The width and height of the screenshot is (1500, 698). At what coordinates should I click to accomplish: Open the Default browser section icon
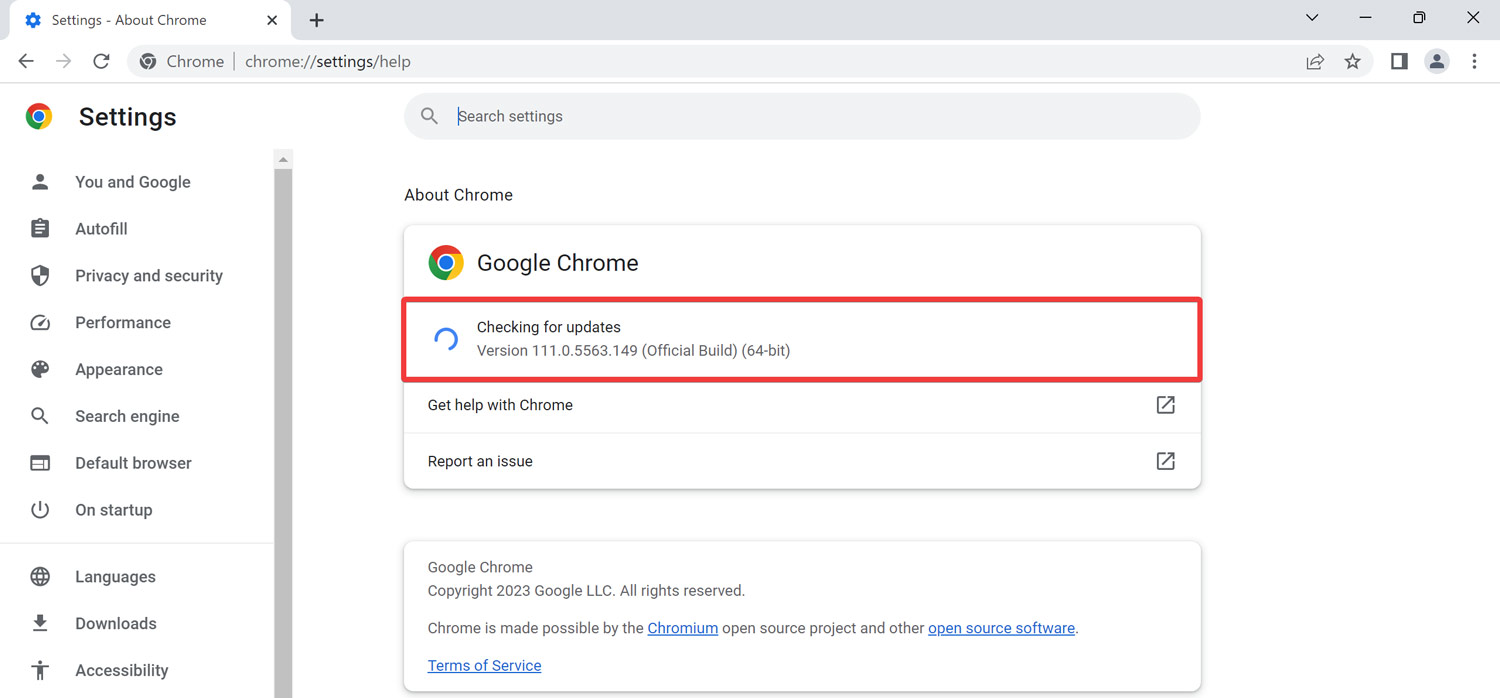click(x=40, y=462)
